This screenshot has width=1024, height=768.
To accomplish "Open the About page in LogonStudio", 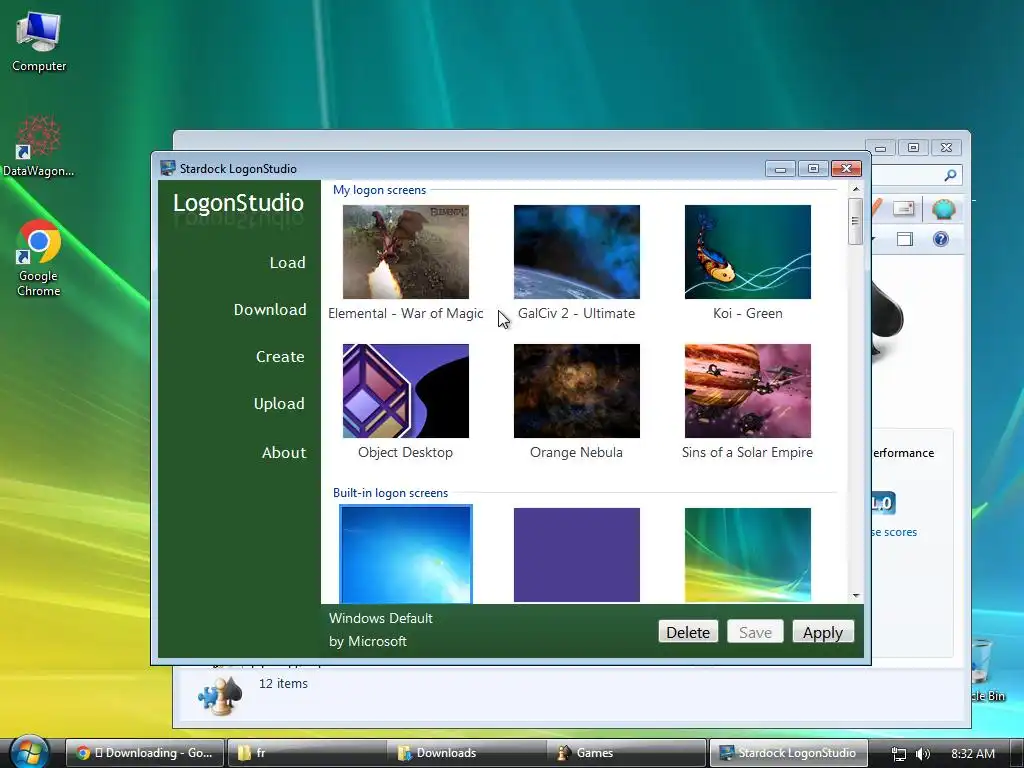I will 284,453.
